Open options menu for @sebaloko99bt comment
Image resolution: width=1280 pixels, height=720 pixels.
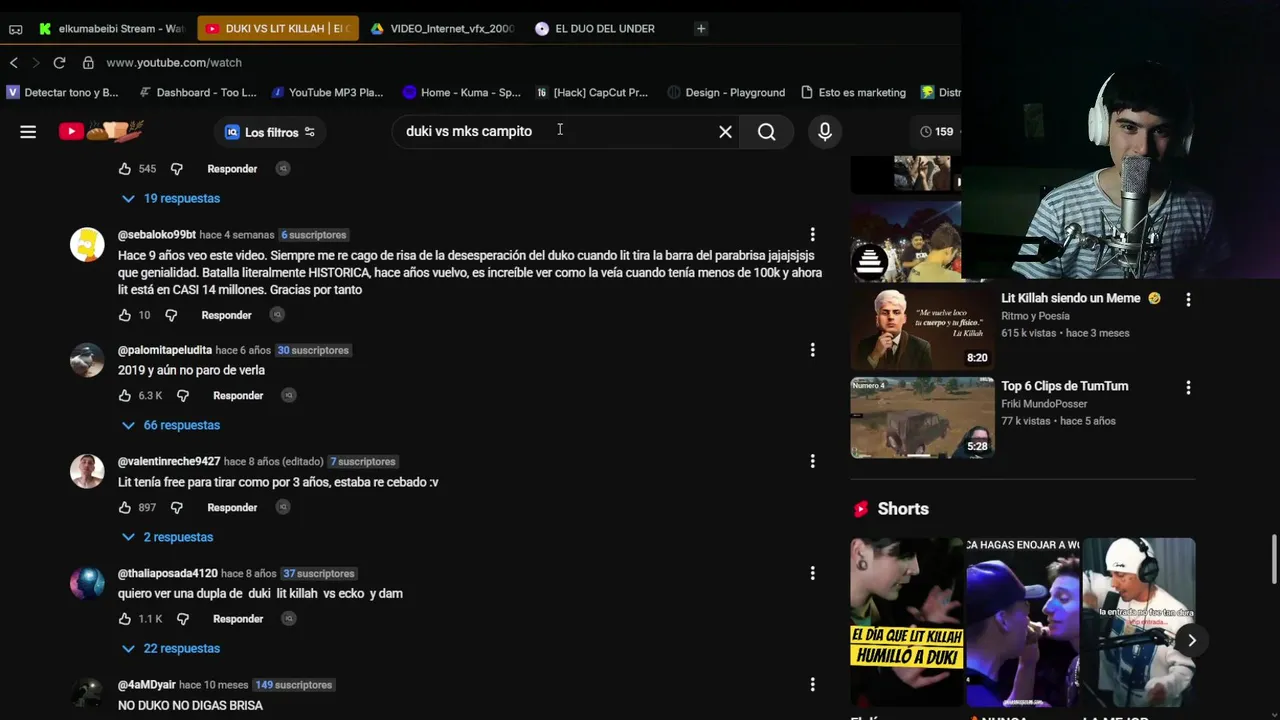(x=812, y=234)
